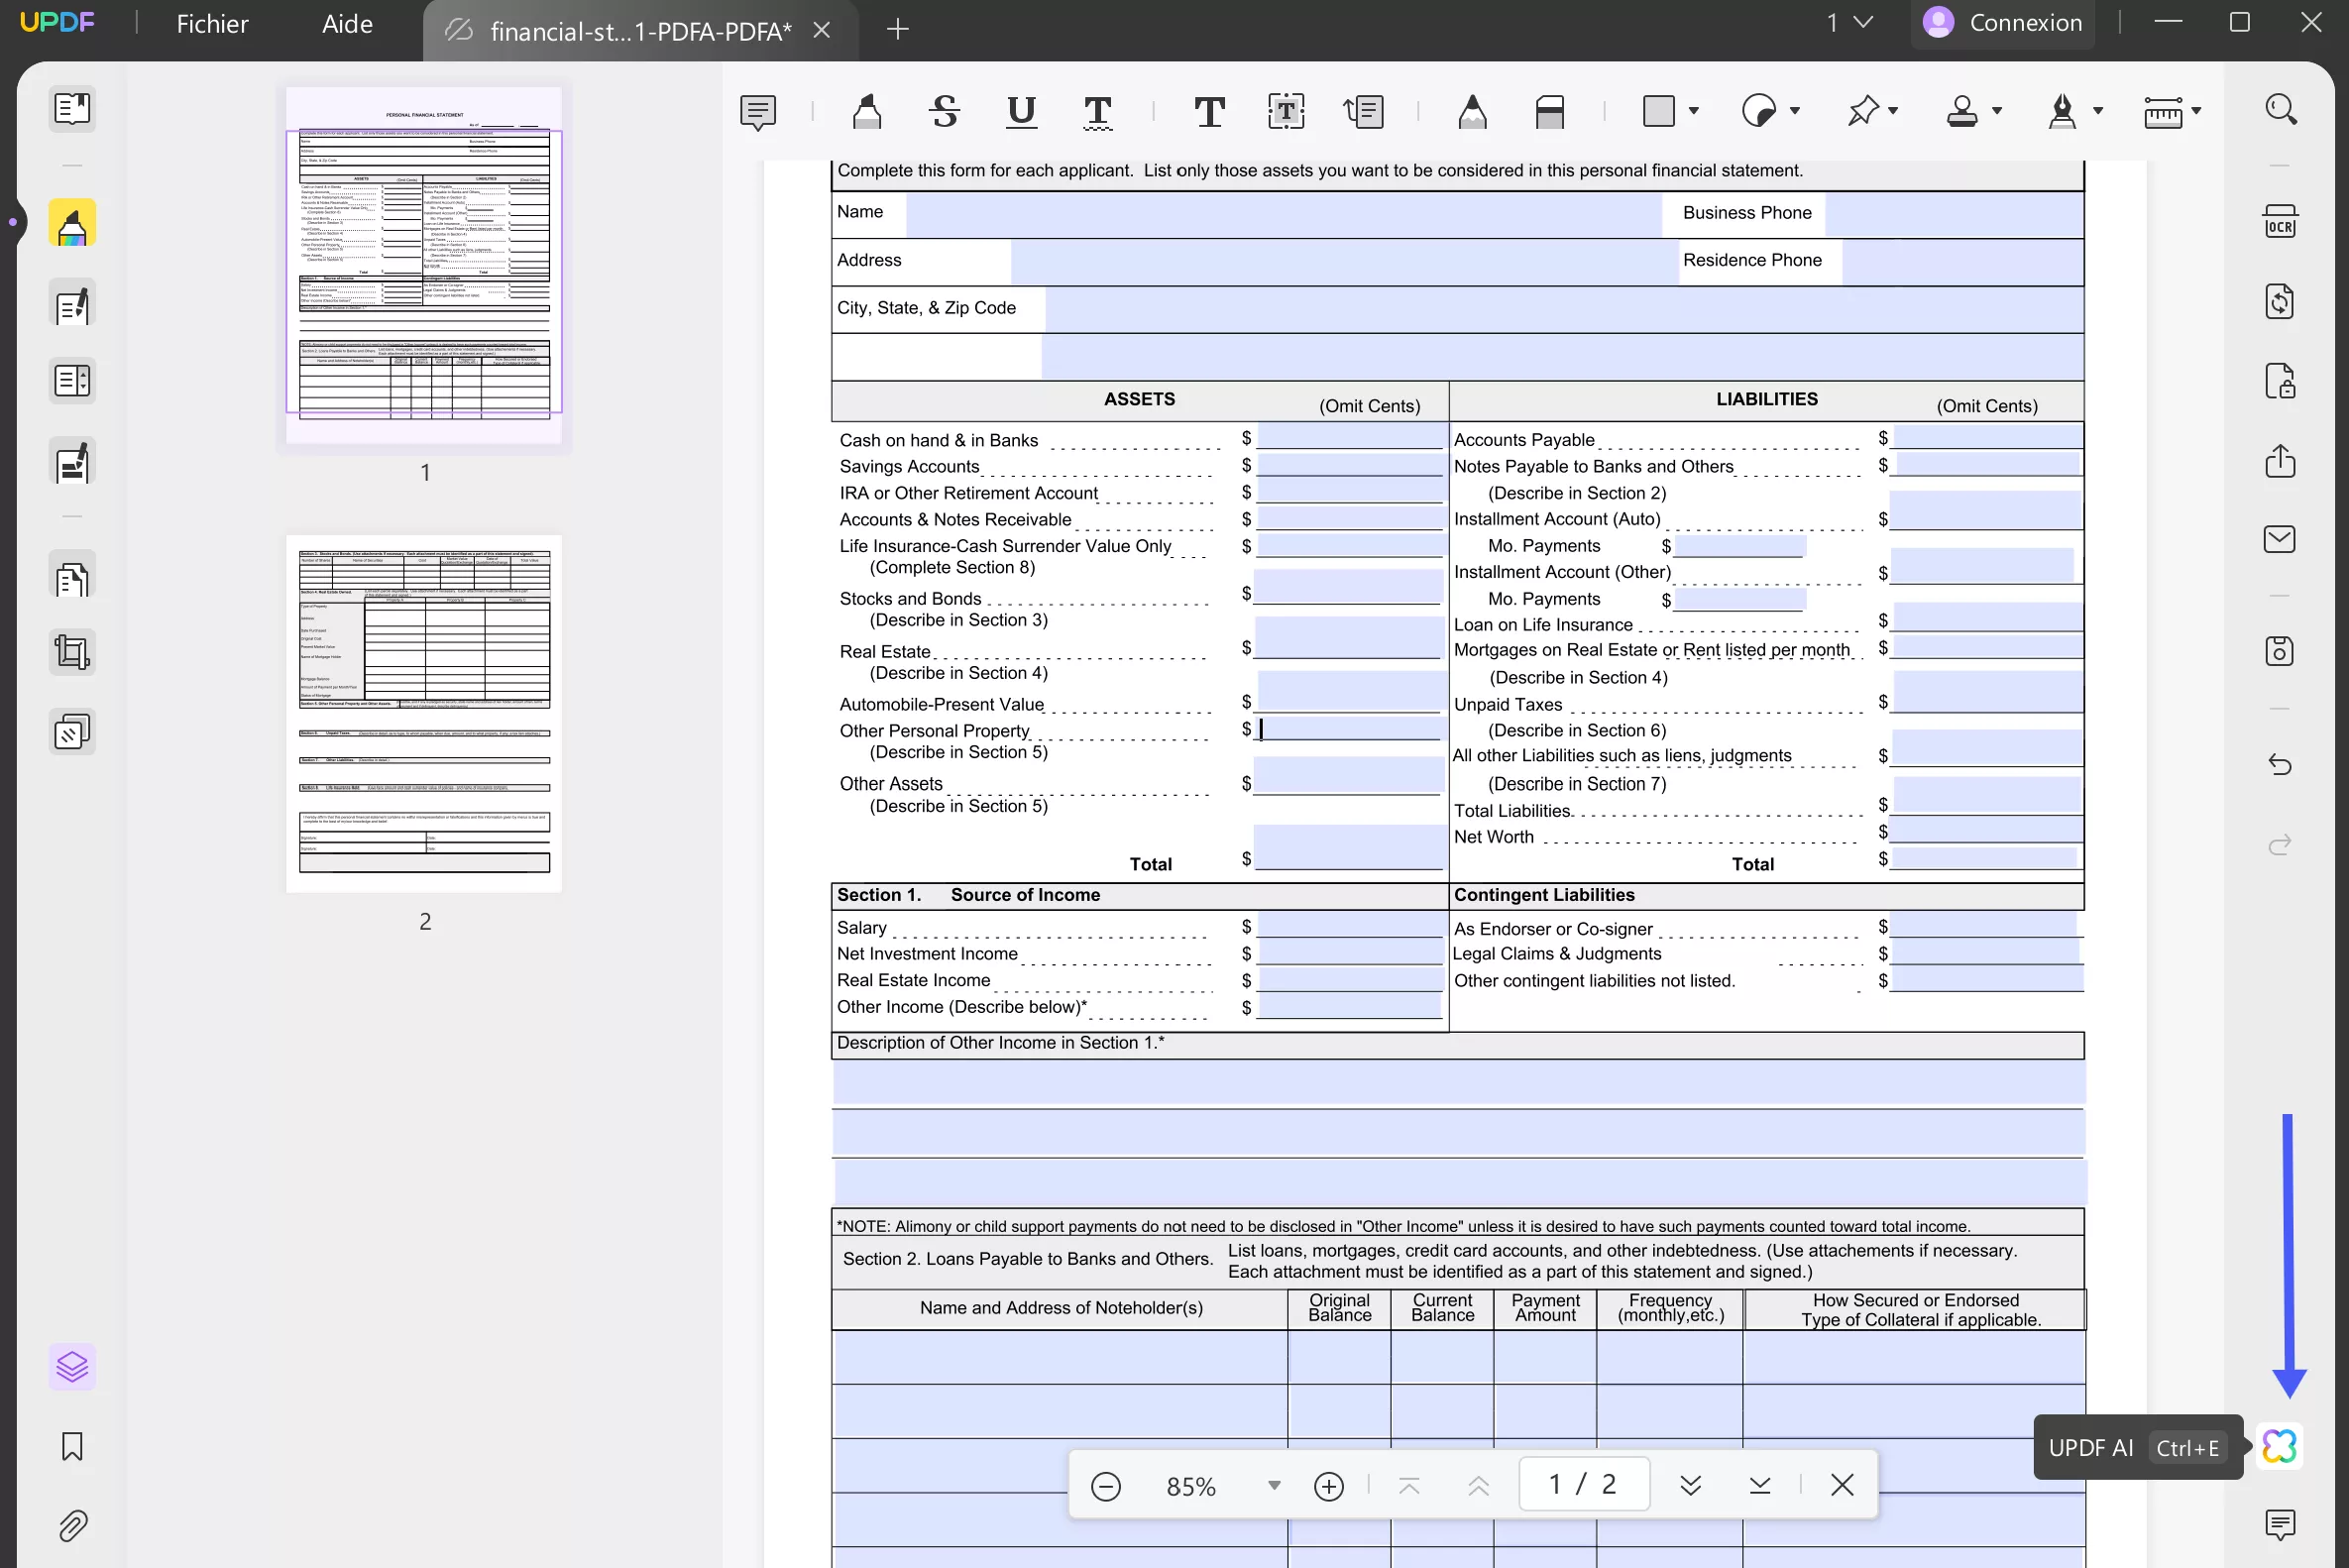Open the rectangle shape dropdown arrow
Image resolution: width=2349 pixels, height=1568 pixels.
coord(1693,111)
